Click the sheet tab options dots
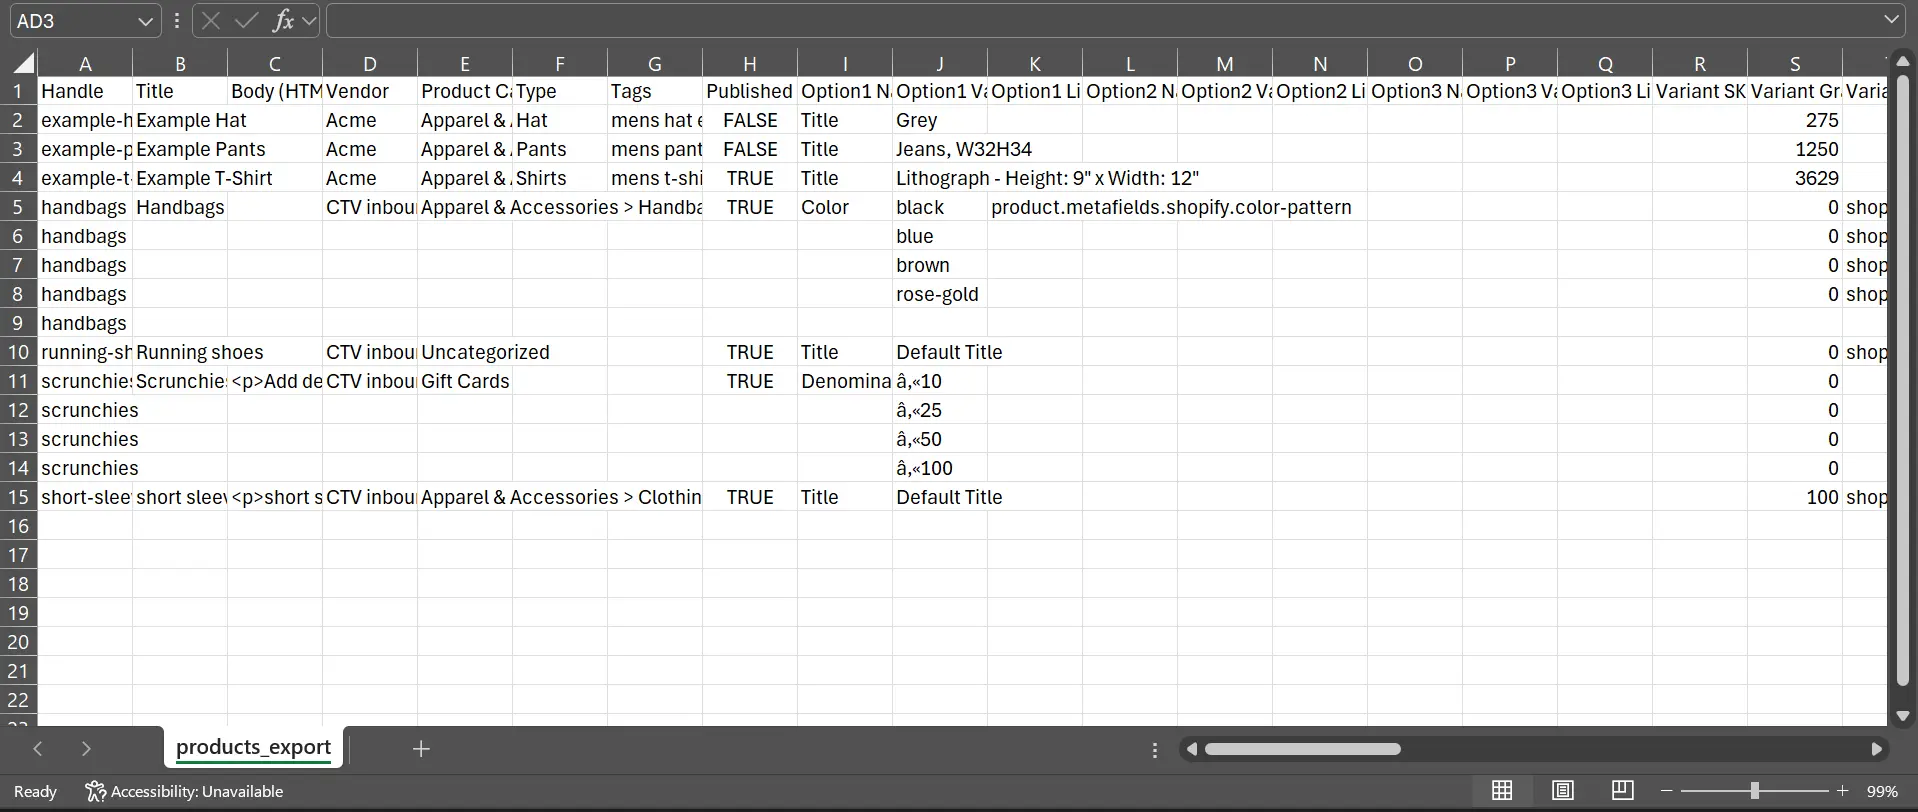The image size is (1918, 812). coord(1155,750)
